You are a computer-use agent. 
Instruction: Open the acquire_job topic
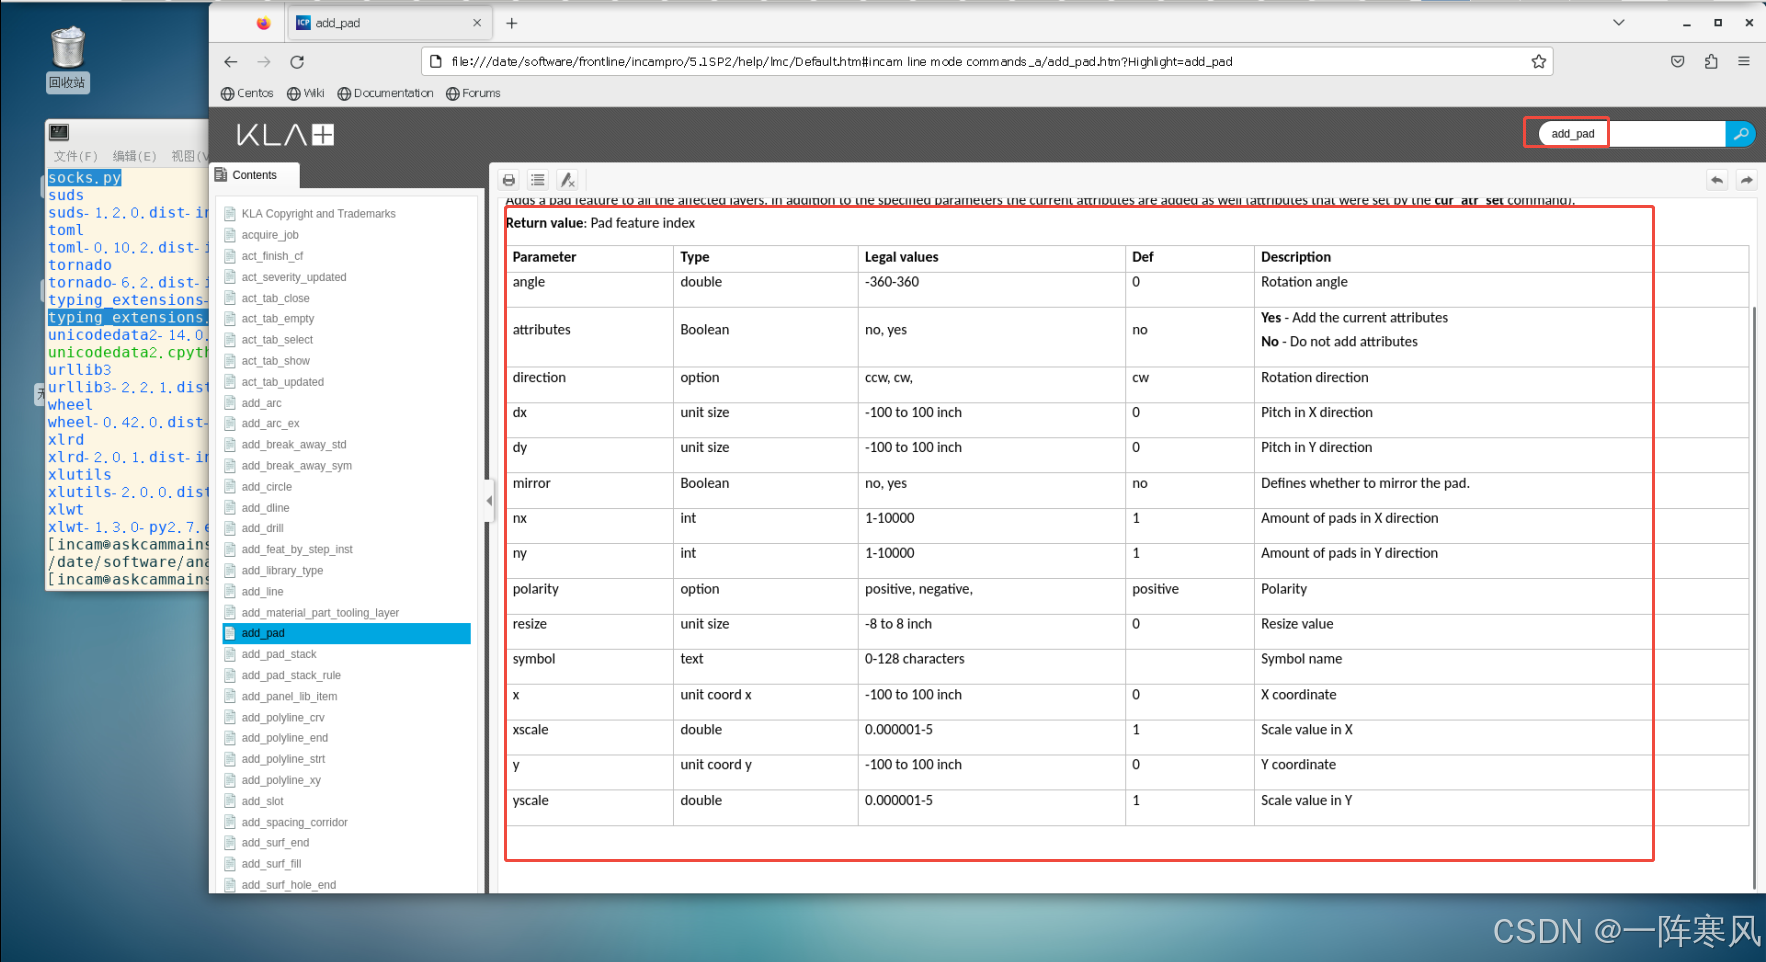270,235
